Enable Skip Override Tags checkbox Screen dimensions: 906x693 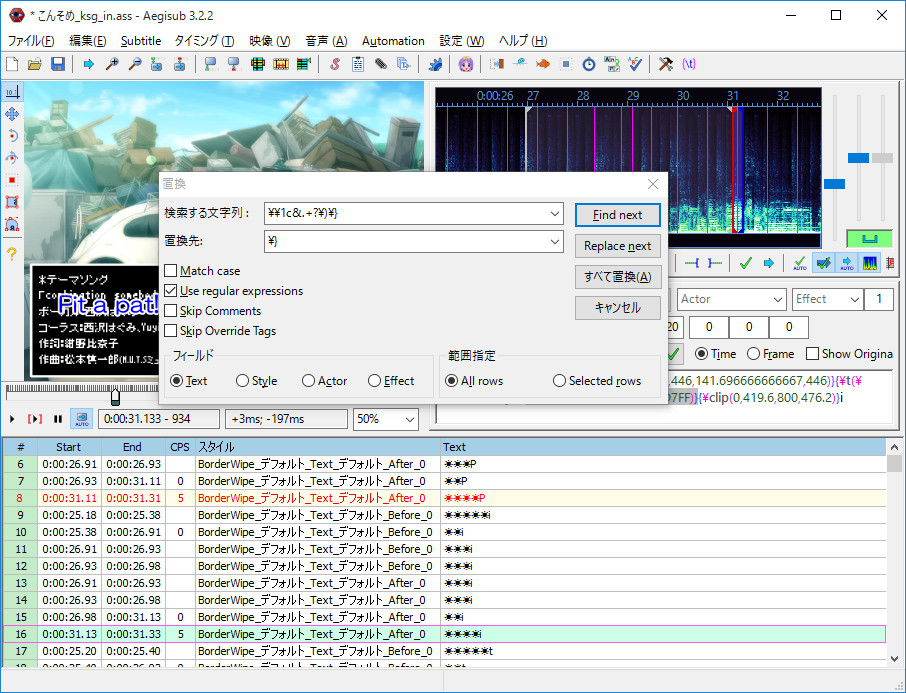[x=170, y=331]
